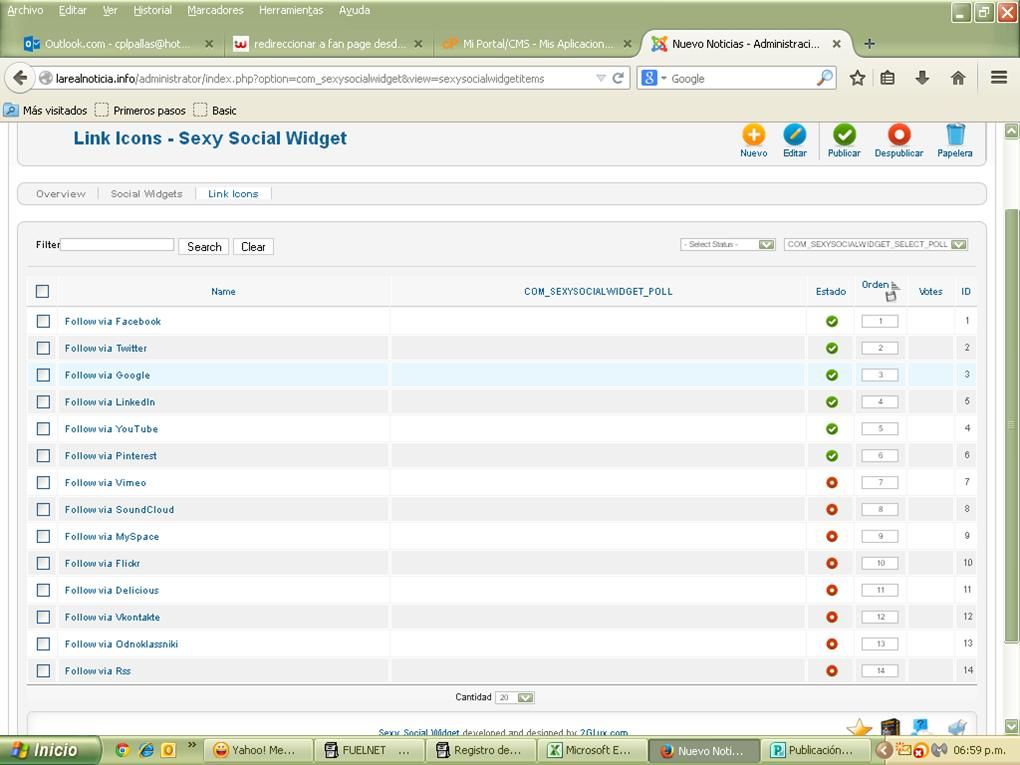Open the Cantidad page size dropdown
The height and width of the screenshot is (765, 1020).
pos(515,697)
